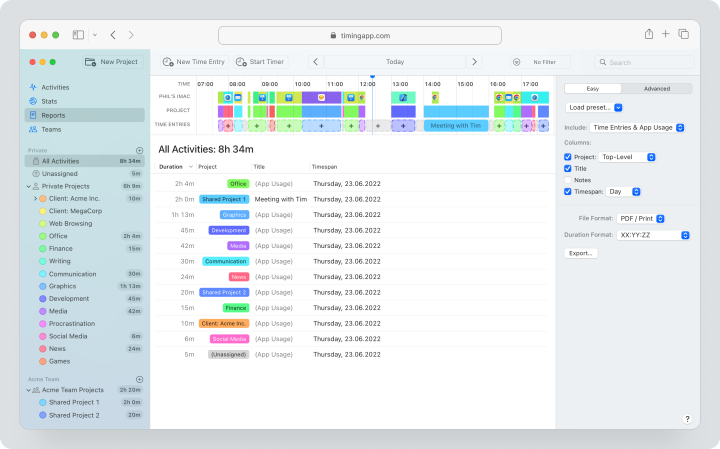The height and width of the screenshot is (449, 720).
Task: Go to next day with right arrow
Action: click(x=474, y=62)
